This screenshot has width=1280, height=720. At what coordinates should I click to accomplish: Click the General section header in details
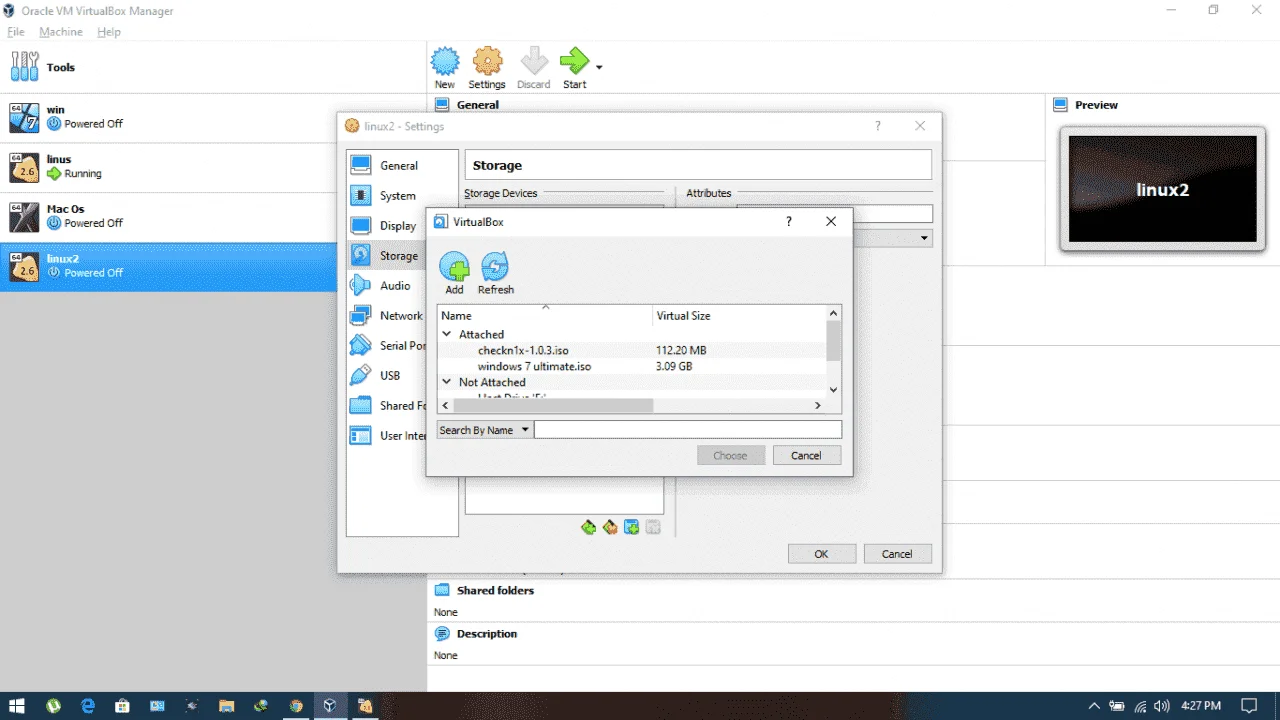point(478,104)
